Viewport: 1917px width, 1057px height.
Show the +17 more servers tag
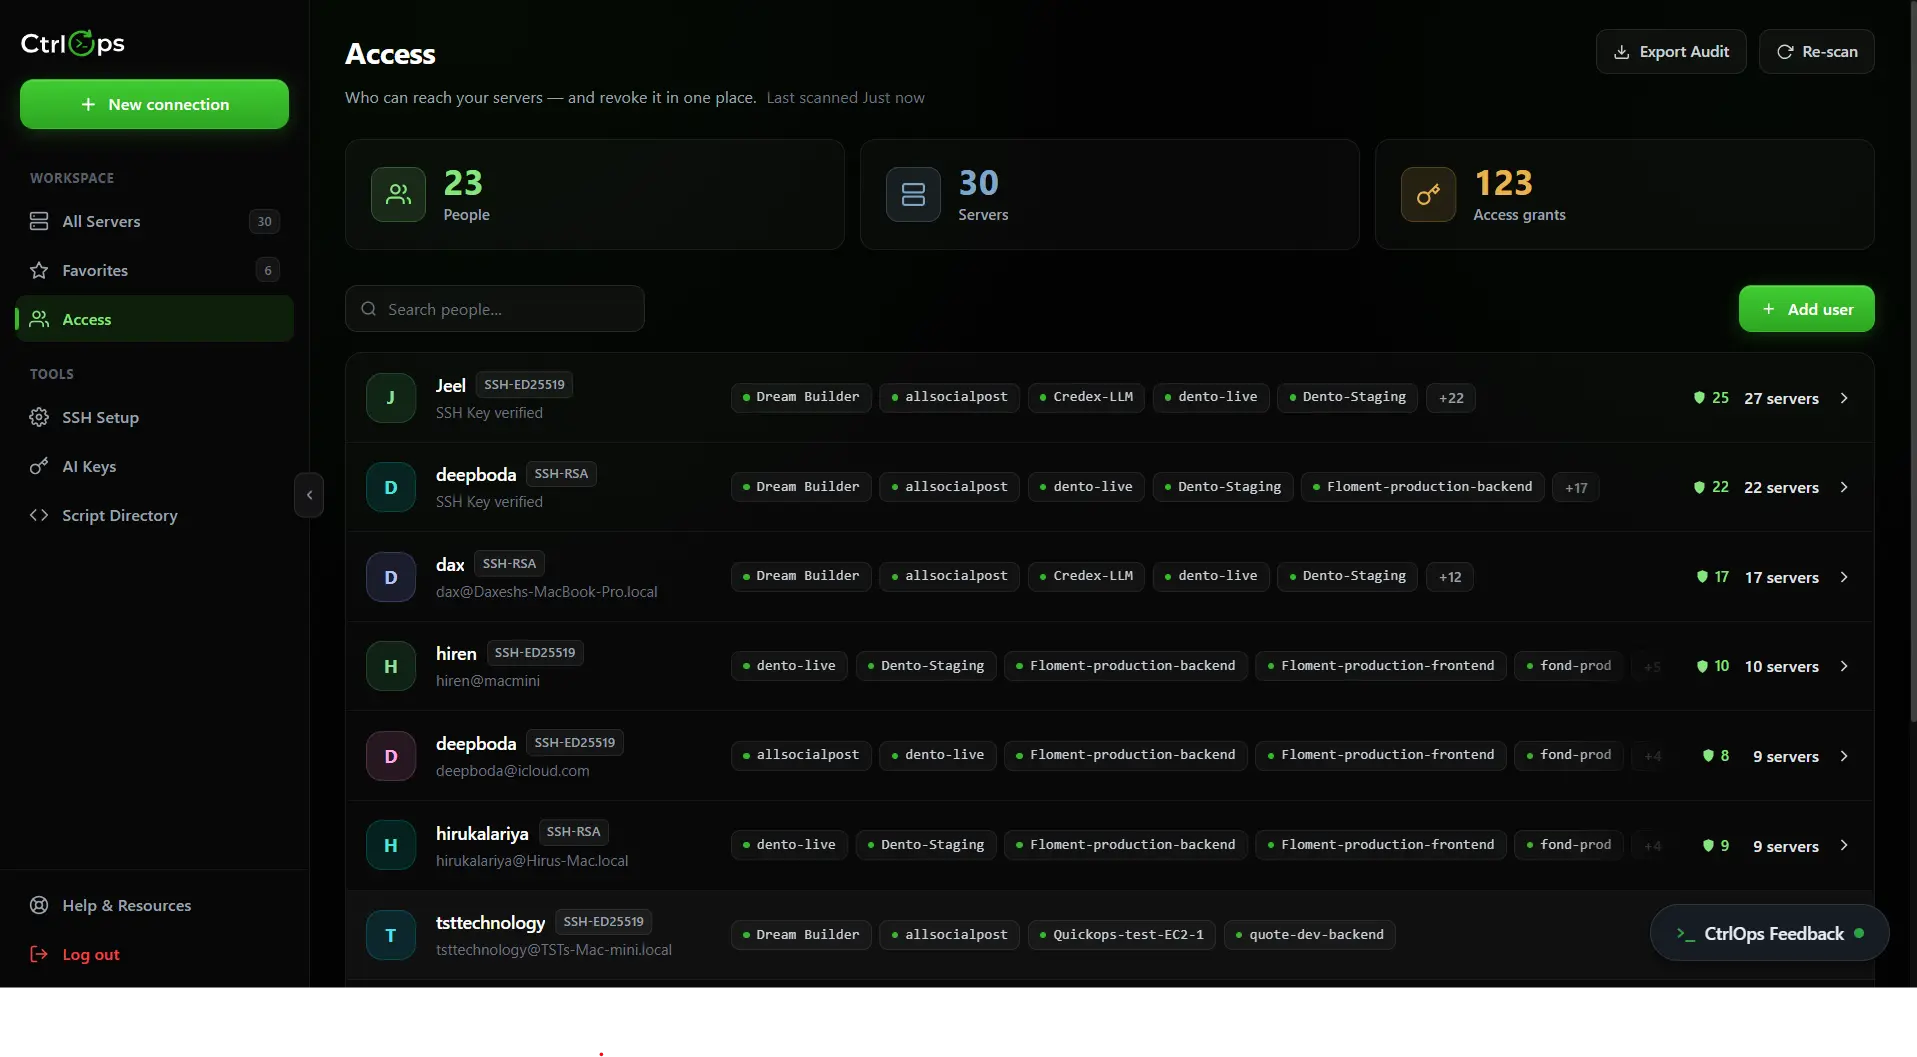(1576, 488)
